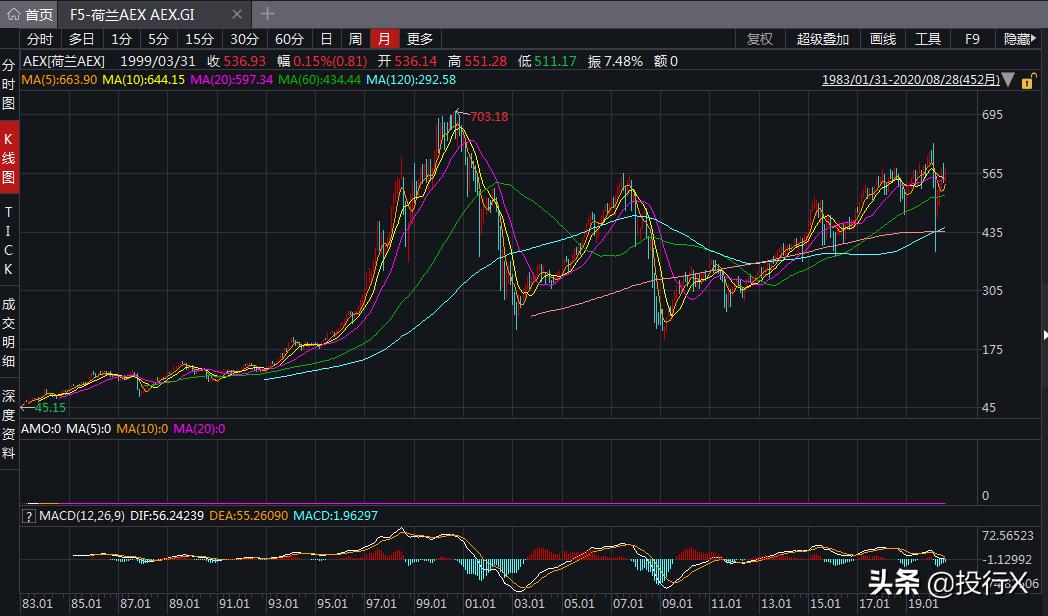Image resolution: width=1048 pixels, height=616 pixels.
Task: Click the 低 511.17 low price
Action: point(547,61)
